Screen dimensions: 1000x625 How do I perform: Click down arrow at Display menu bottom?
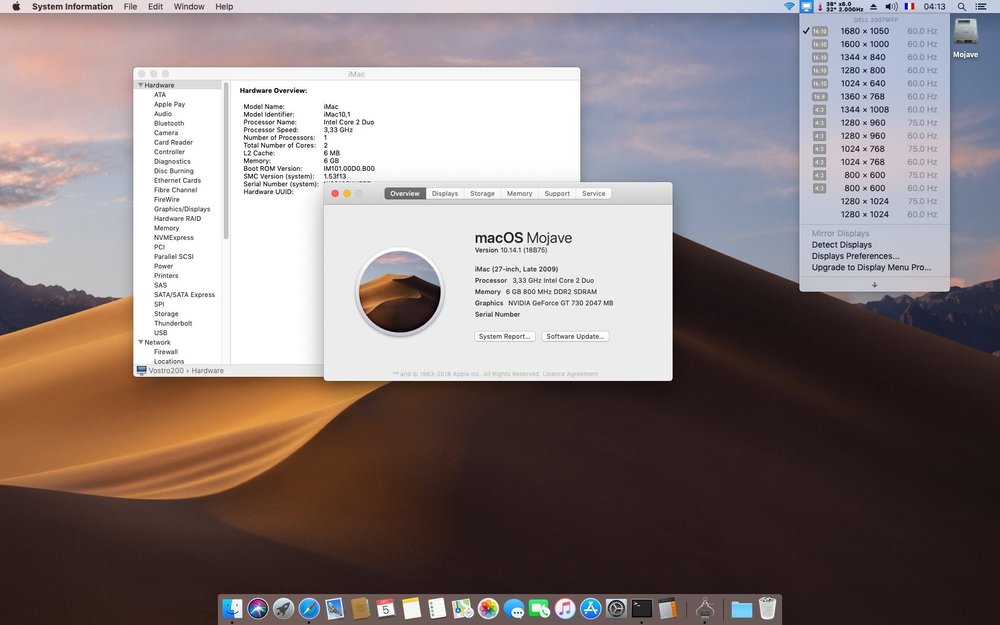coord(874,284)
